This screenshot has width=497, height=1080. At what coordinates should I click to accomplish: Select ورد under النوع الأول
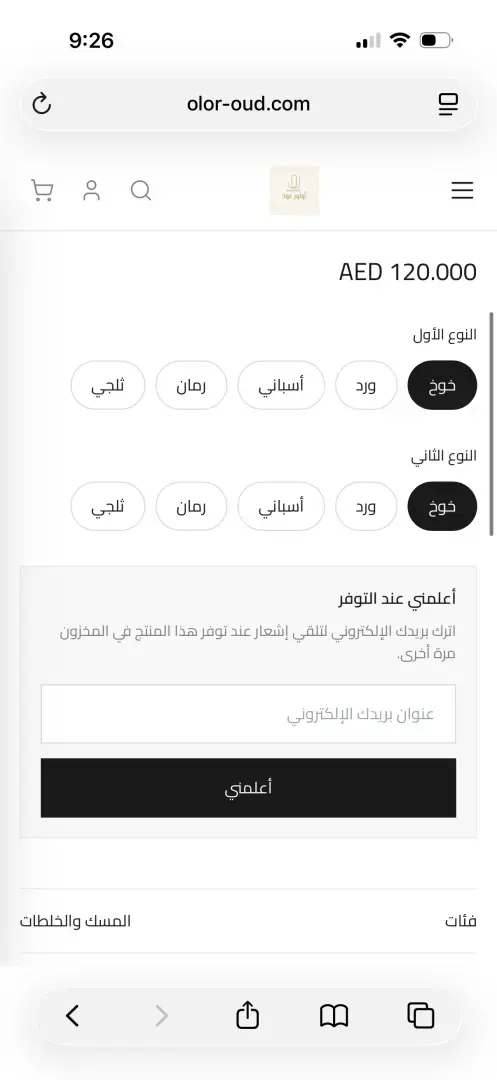[366, 385]
